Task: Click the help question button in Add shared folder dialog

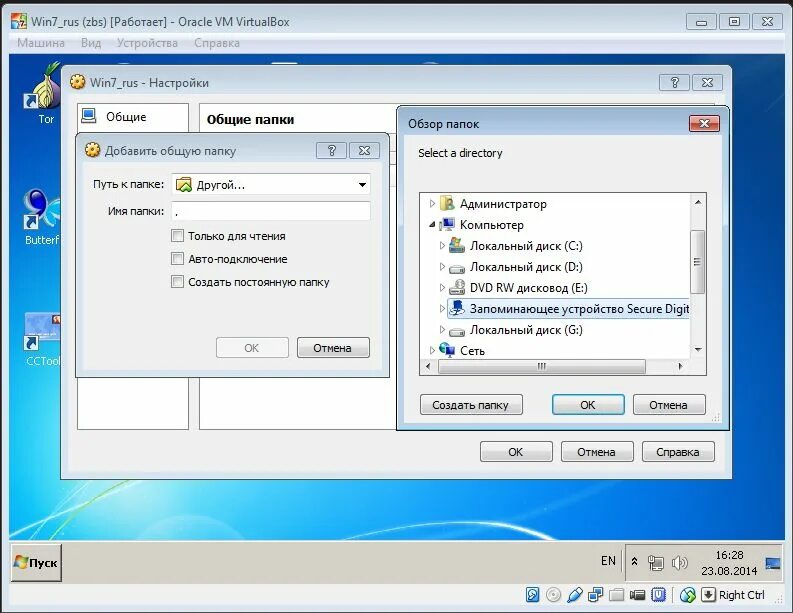Action: tap(331, 150)
